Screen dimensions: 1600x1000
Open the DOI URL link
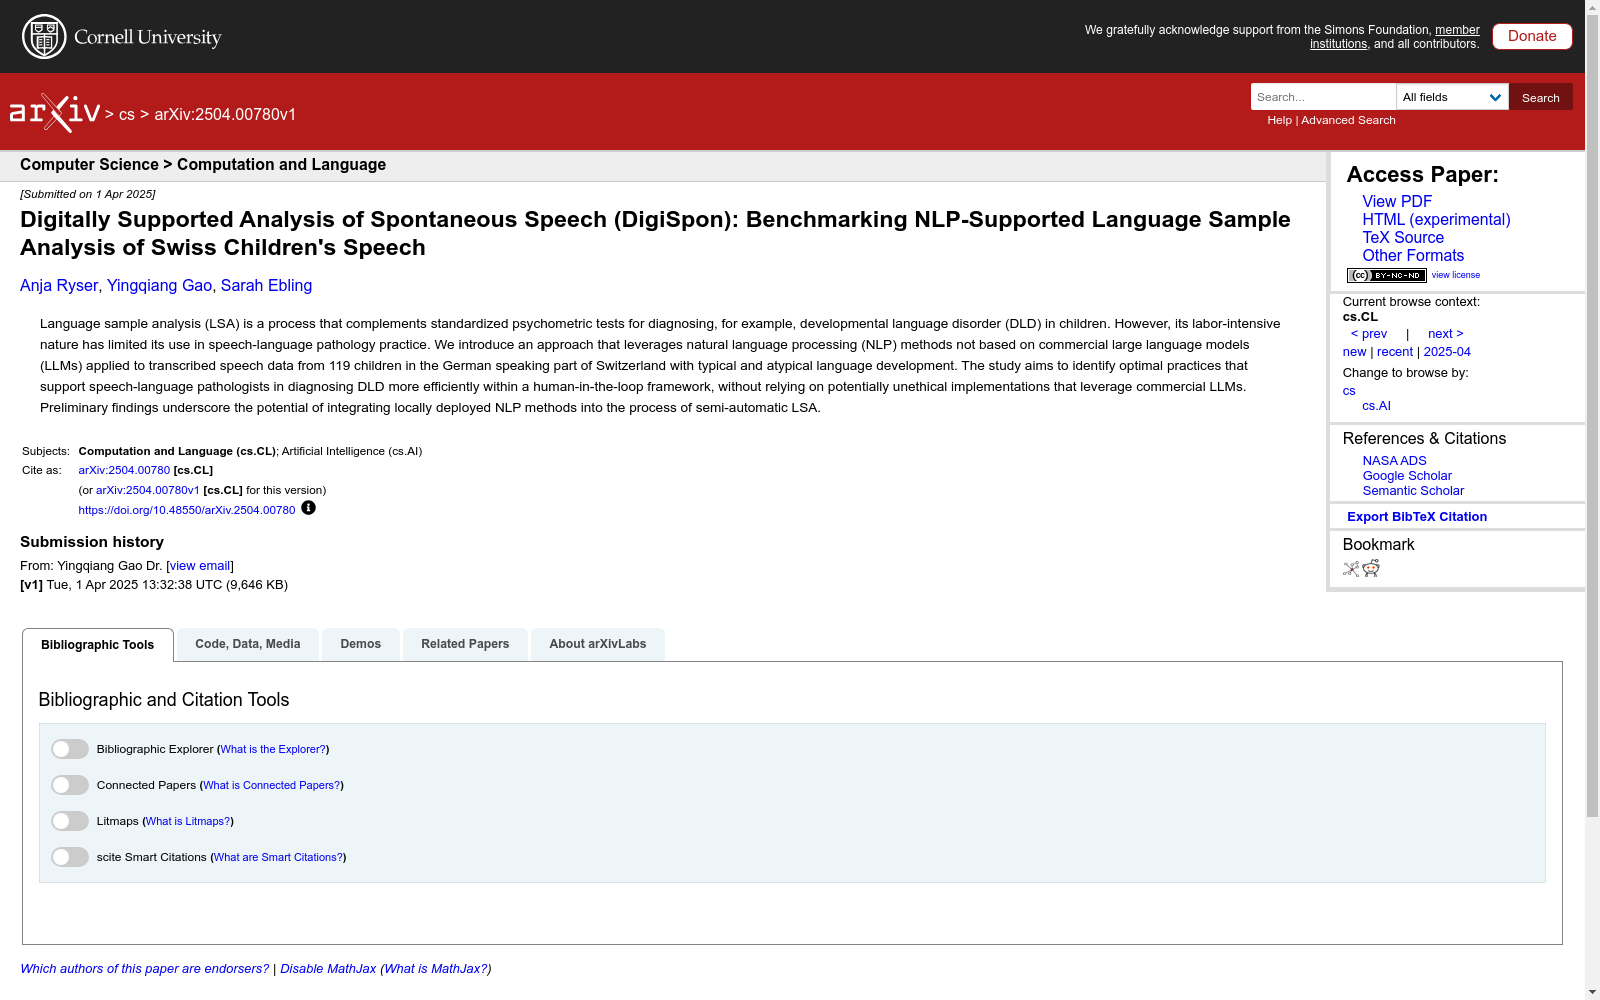pos(187,510)
